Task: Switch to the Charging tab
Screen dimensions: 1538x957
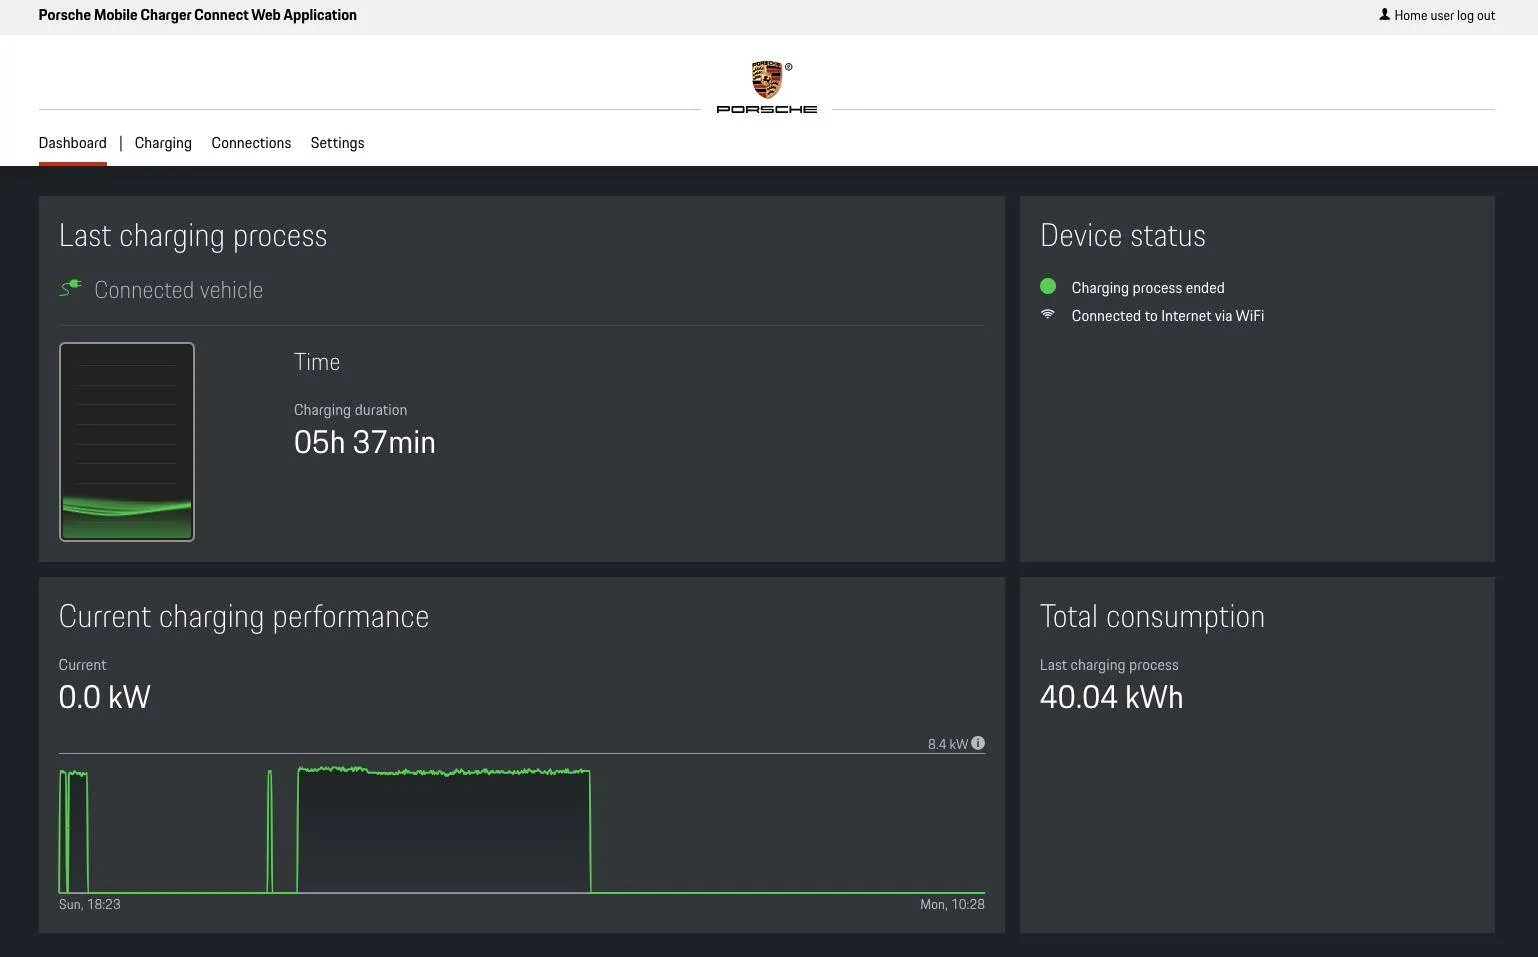Action: coord(163,143)
